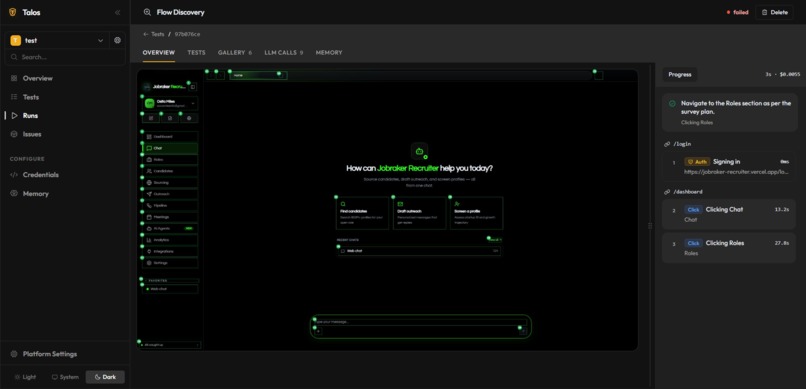Select the Progress panel tab
The height and width of the screenshot is (389, 806).
click(680, 75)
